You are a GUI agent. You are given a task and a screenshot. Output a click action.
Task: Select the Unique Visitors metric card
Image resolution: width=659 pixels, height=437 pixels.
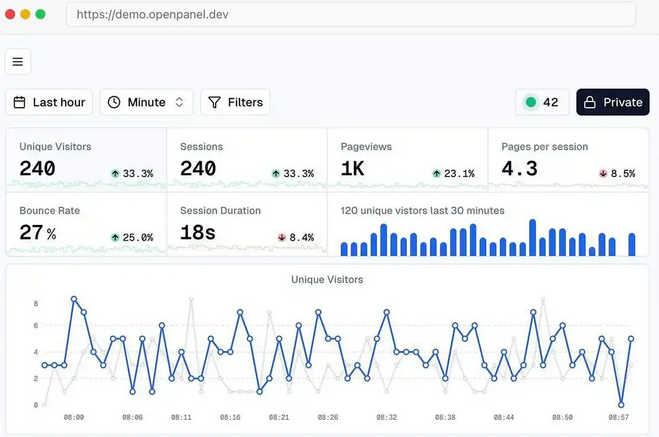tap(85, 158)
